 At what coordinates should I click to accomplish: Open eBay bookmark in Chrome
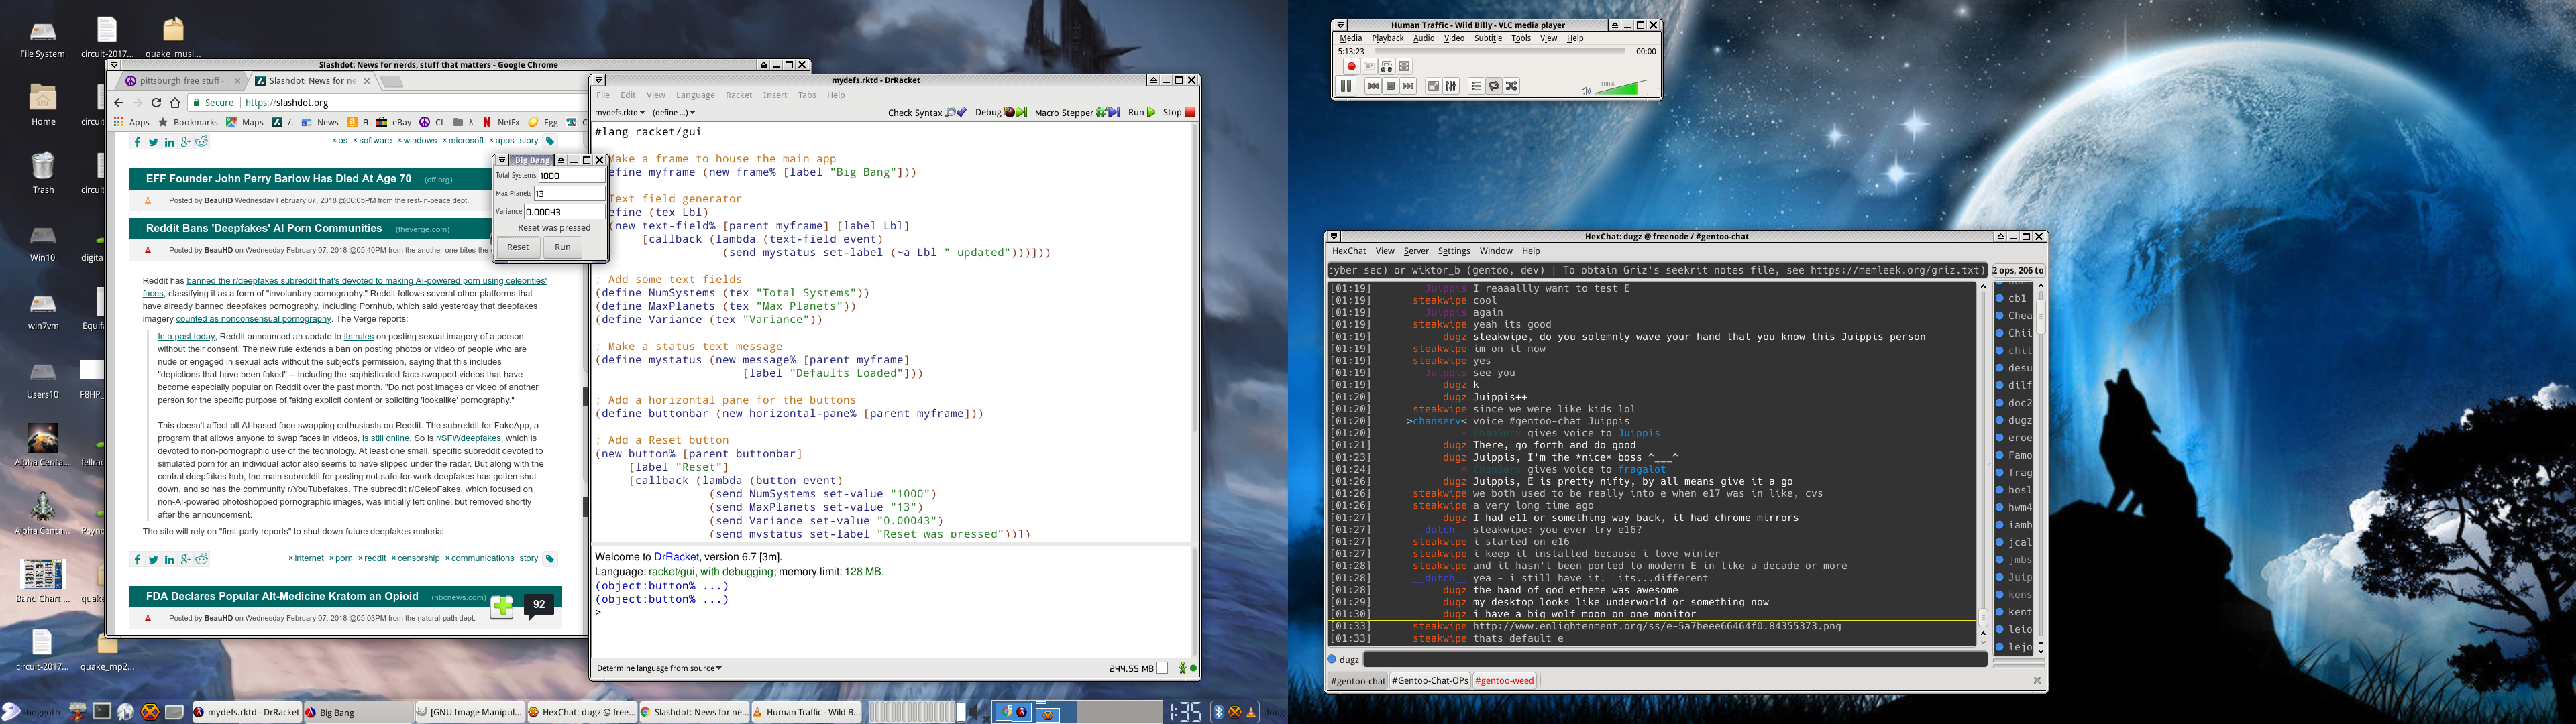394,122
